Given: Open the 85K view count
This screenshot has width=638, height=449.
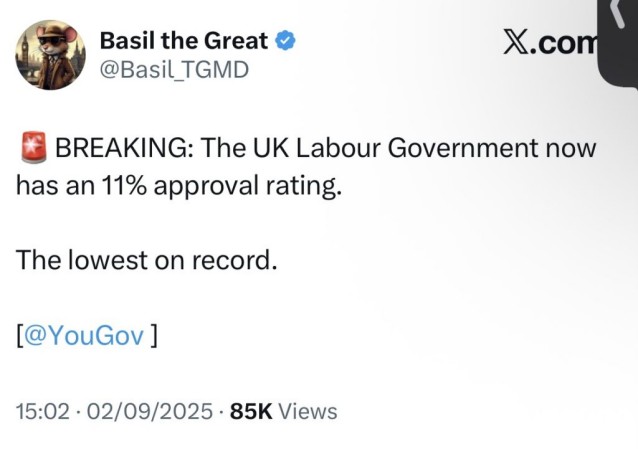Looking at the screenshot, I should coord(251,411).
